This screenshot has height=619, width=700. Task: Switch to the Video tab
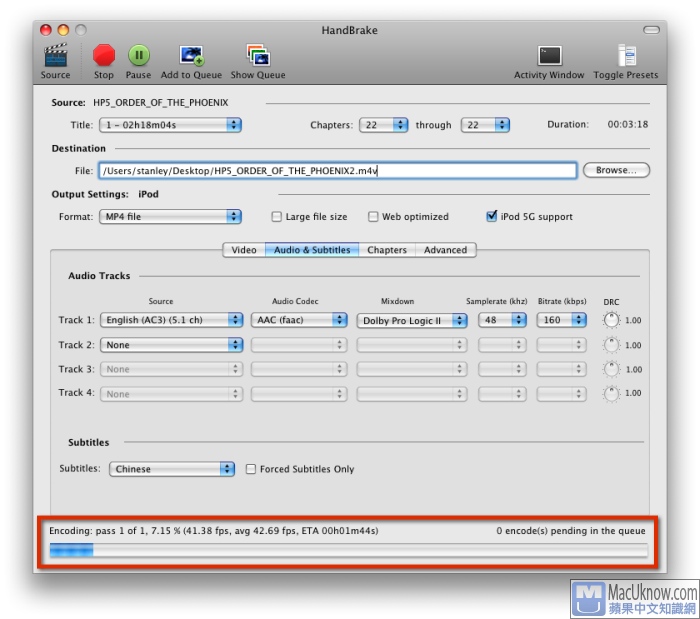click(244, 250)
